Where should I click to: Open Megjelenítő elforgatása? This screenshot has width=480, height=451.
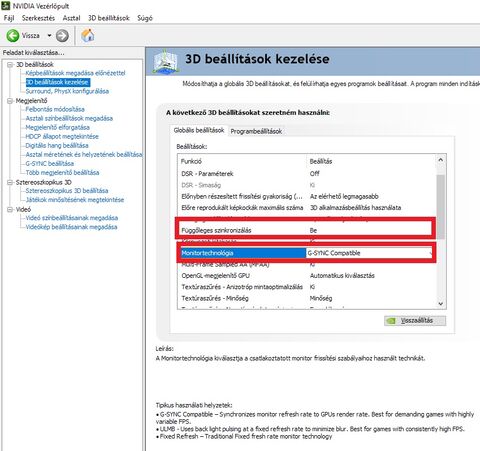58,127
